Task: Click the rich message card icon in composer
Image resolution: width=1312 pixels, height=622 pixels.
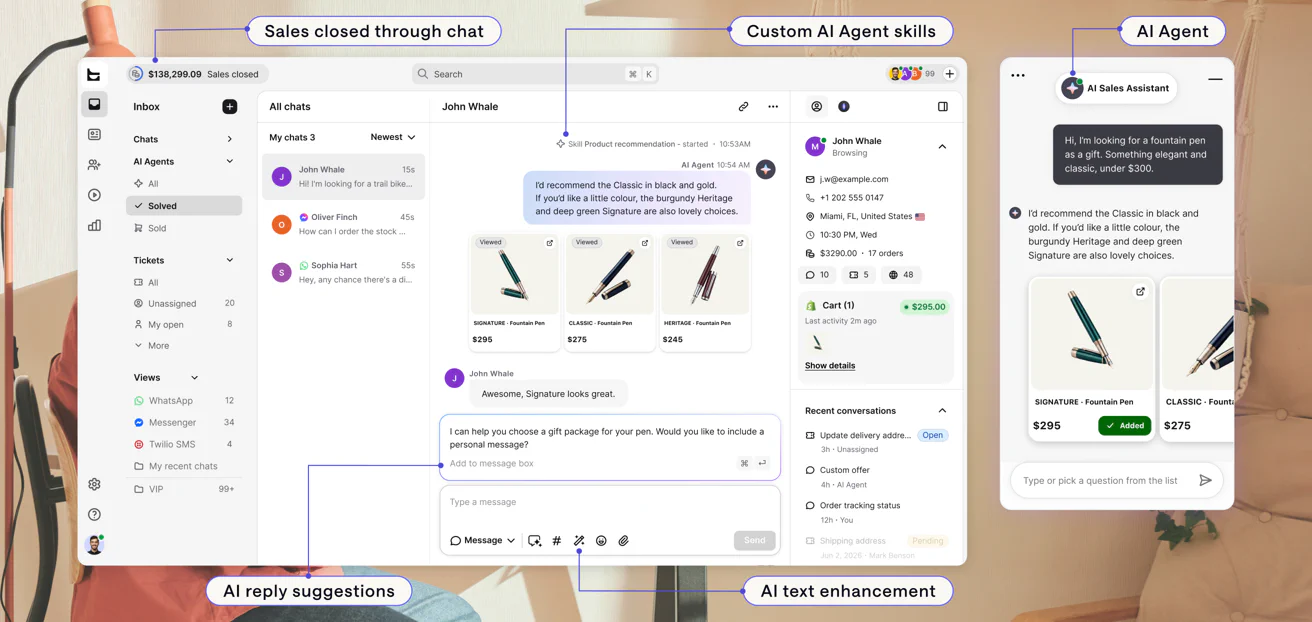Action: [x=535, y=540]
